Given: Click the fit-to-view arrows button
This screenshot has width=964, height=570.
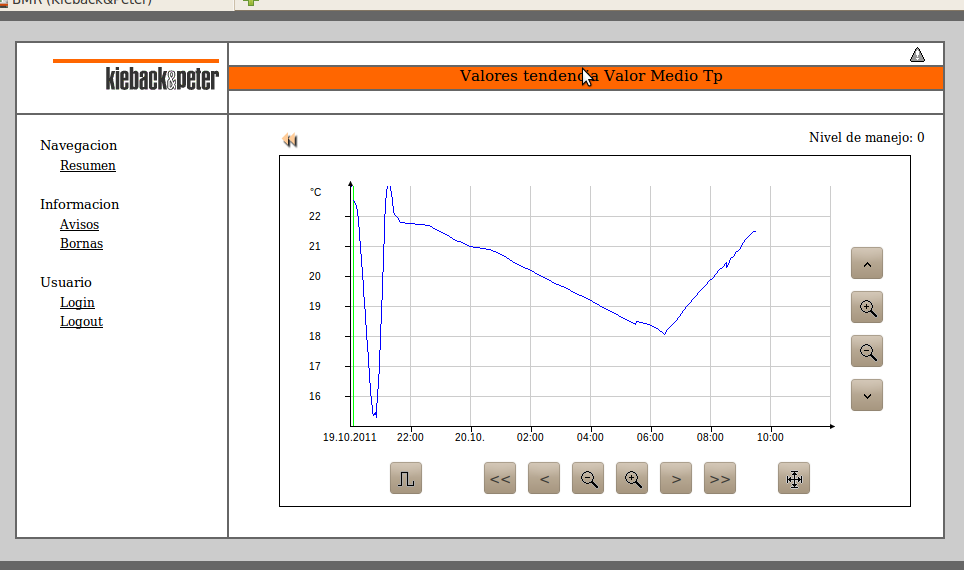Looking at the screenshot, I should tap(794, 479).
